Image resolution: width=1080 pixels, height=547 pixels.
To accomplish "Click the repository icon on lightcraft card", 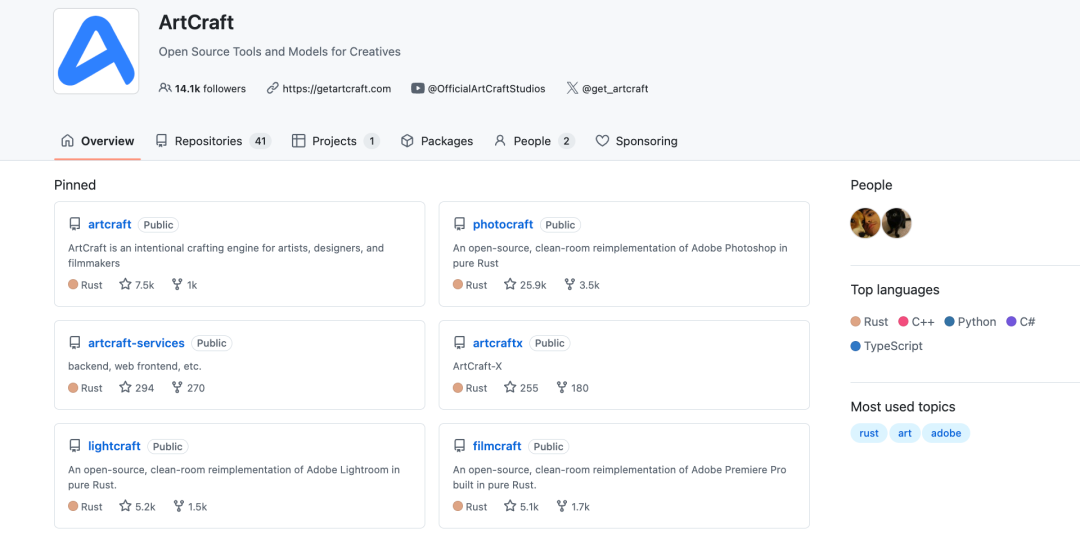I will click(x=74, y=446).
